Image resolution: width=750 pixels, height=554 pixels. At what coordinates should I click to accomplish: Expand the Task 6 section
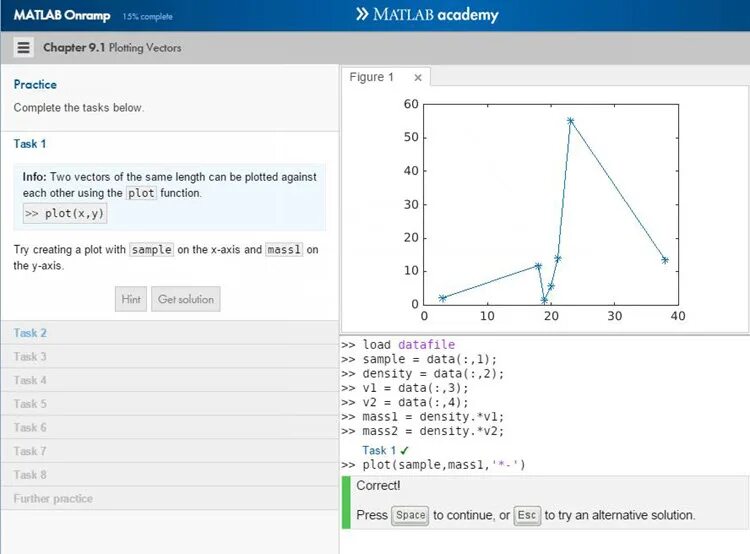[170, 427]
